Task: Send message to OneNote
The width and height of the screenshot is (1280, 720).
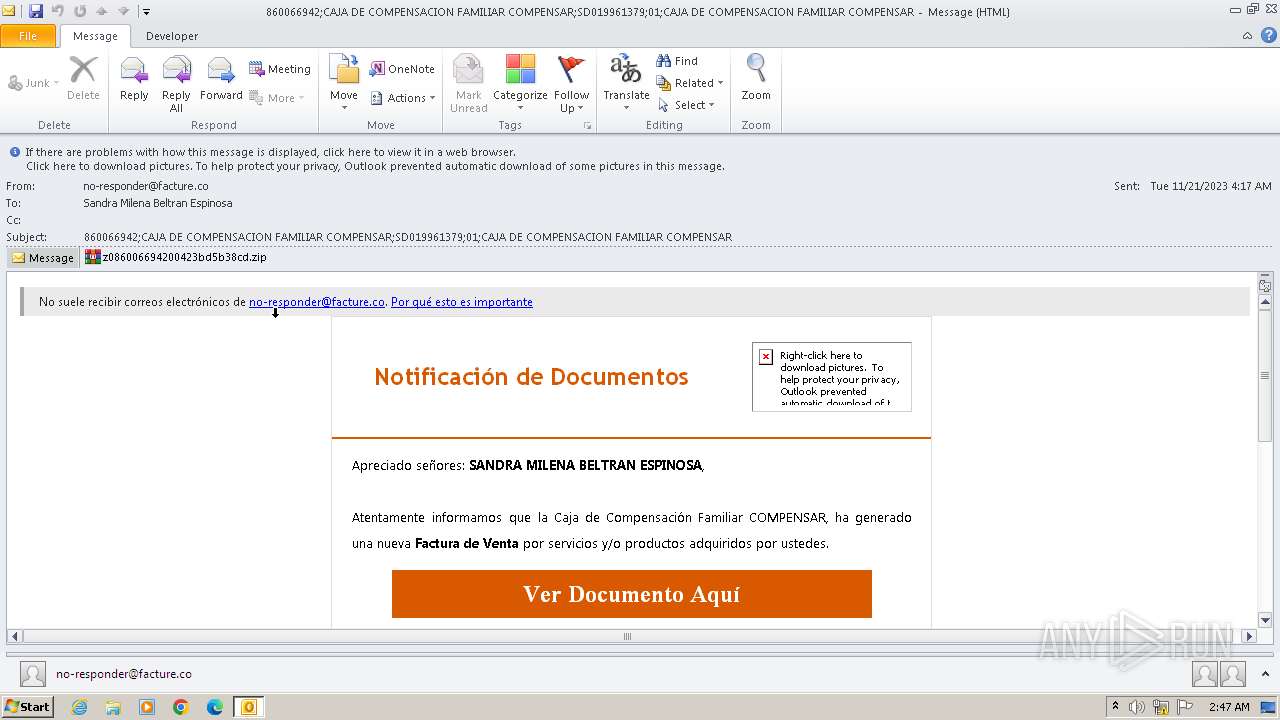Action: pos(402,69)
